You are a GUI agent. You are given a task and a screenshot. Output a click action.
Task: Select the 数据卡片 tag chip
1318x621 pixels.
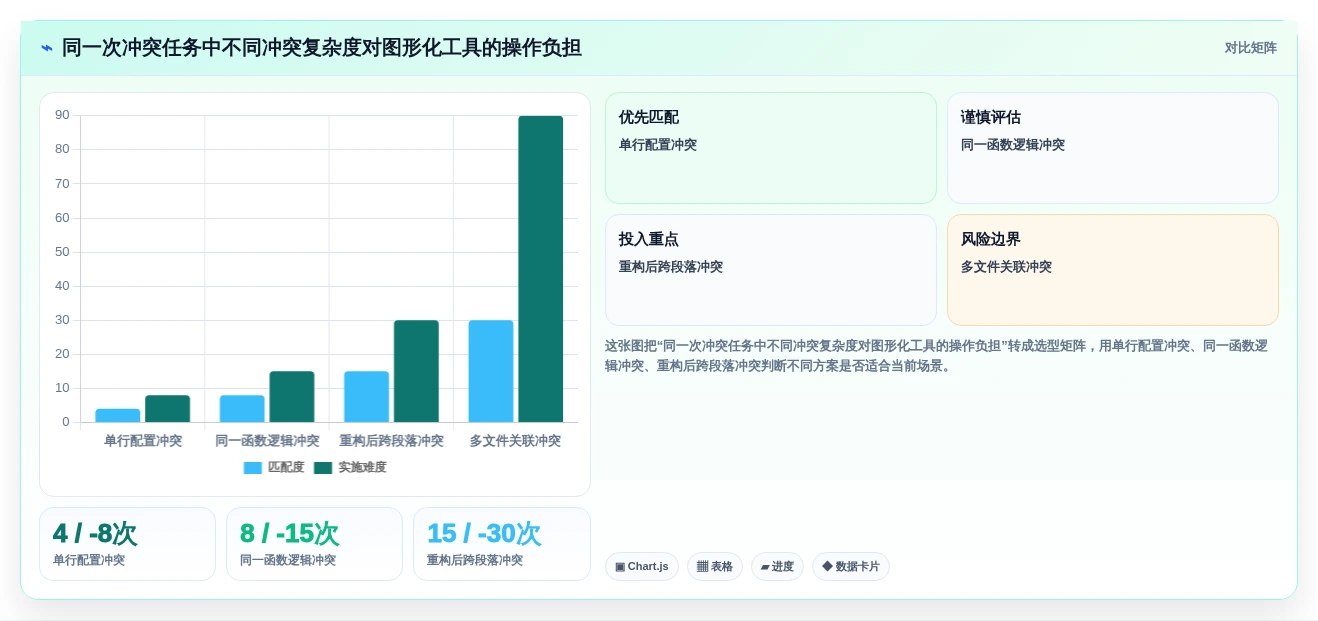click(851, 567)
